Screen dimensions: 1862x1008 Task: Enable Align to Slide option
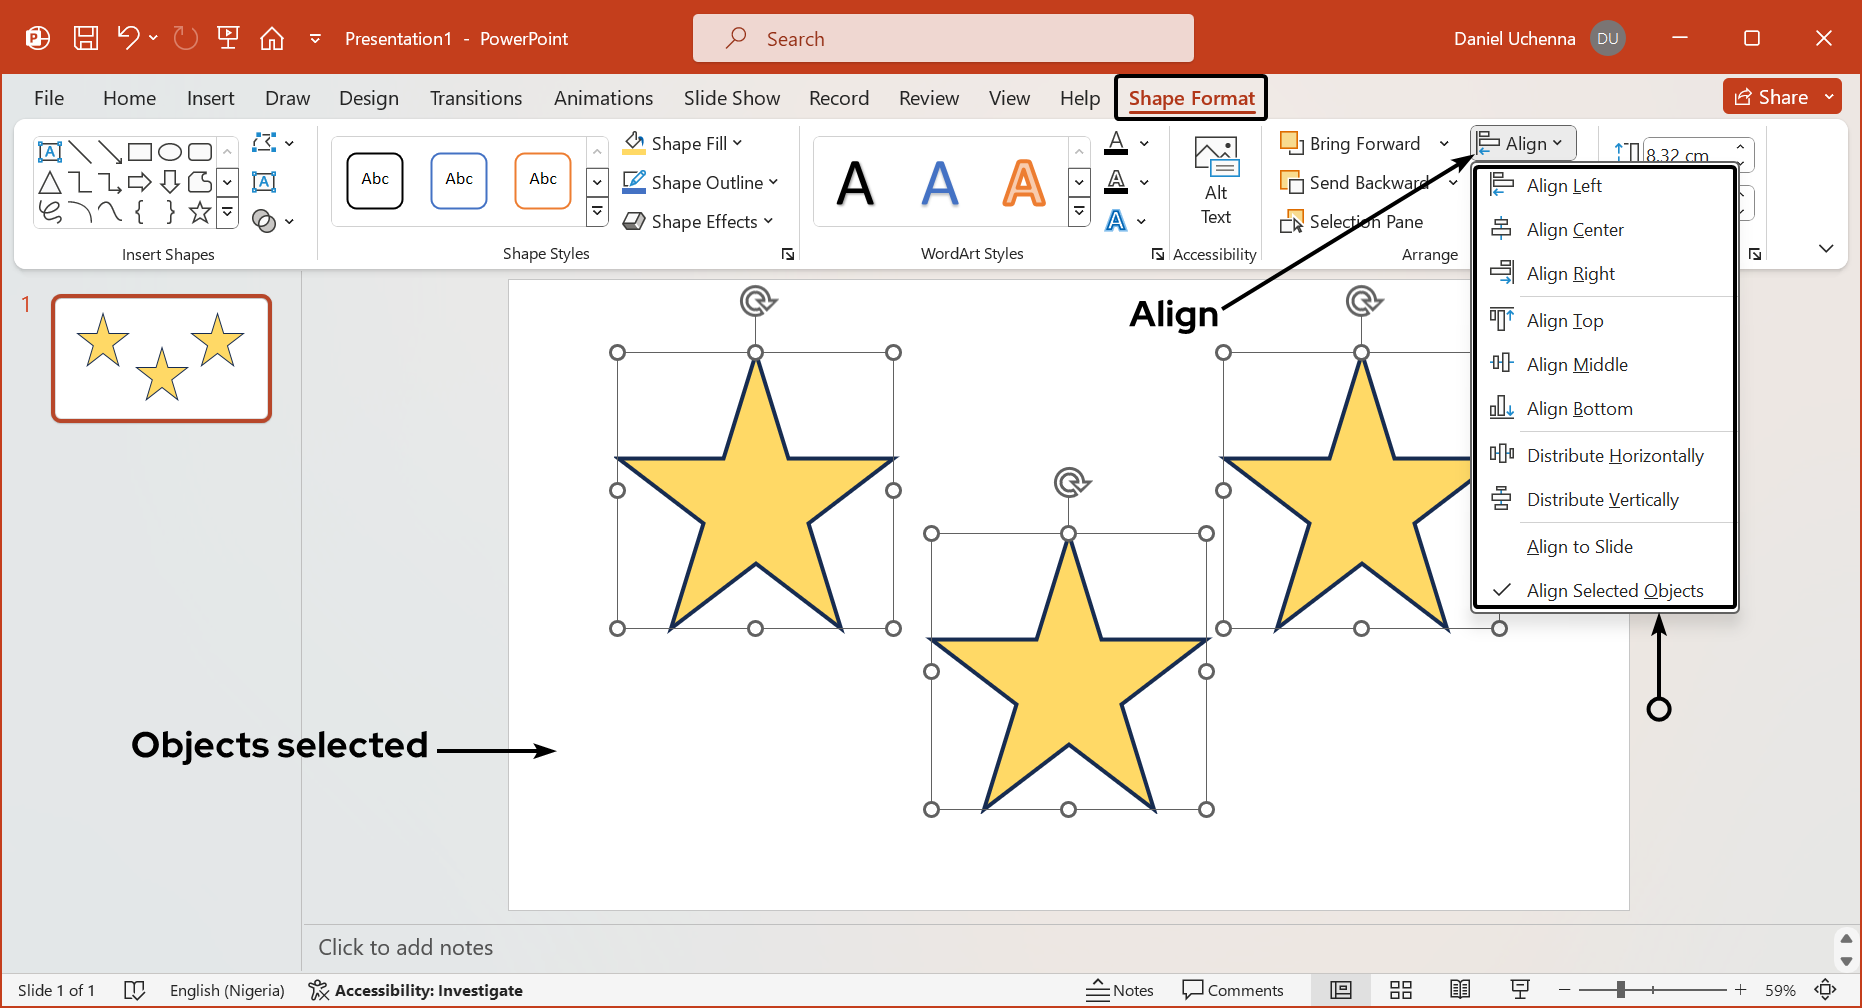pyautogui.click(x=1579, y=547)
